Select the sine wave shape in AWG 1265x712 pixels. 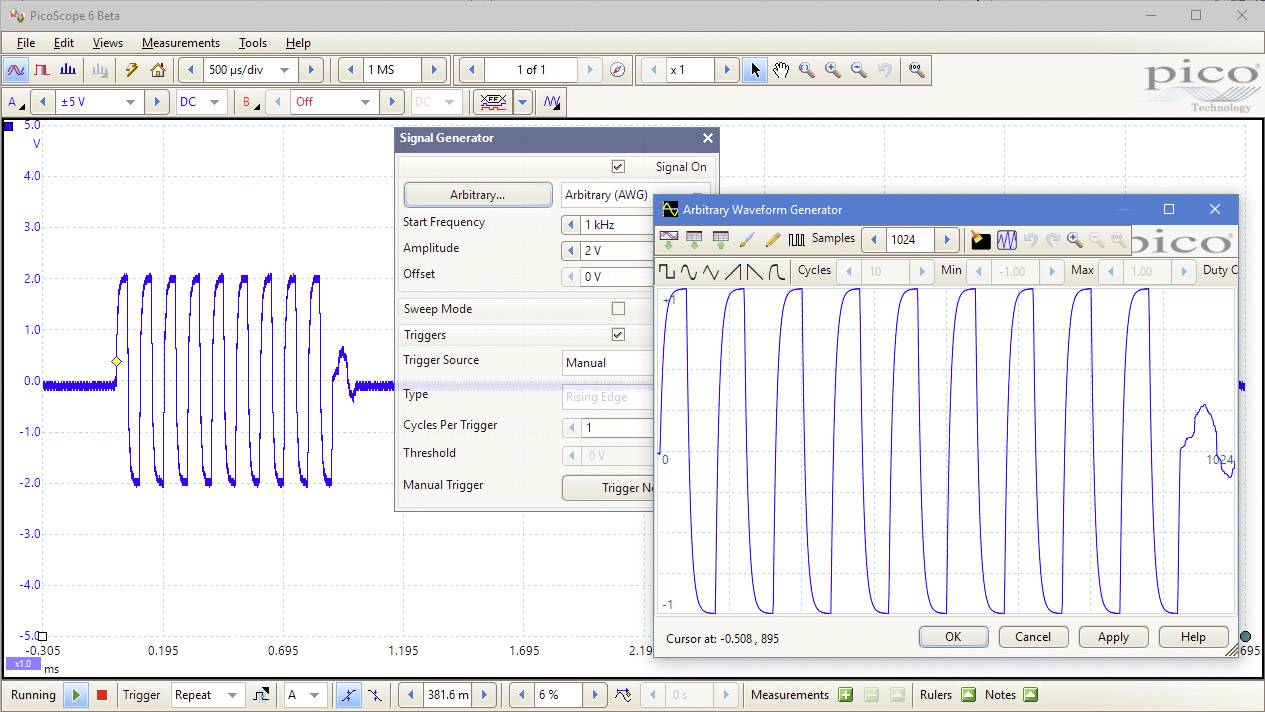(x=688, y=270)
